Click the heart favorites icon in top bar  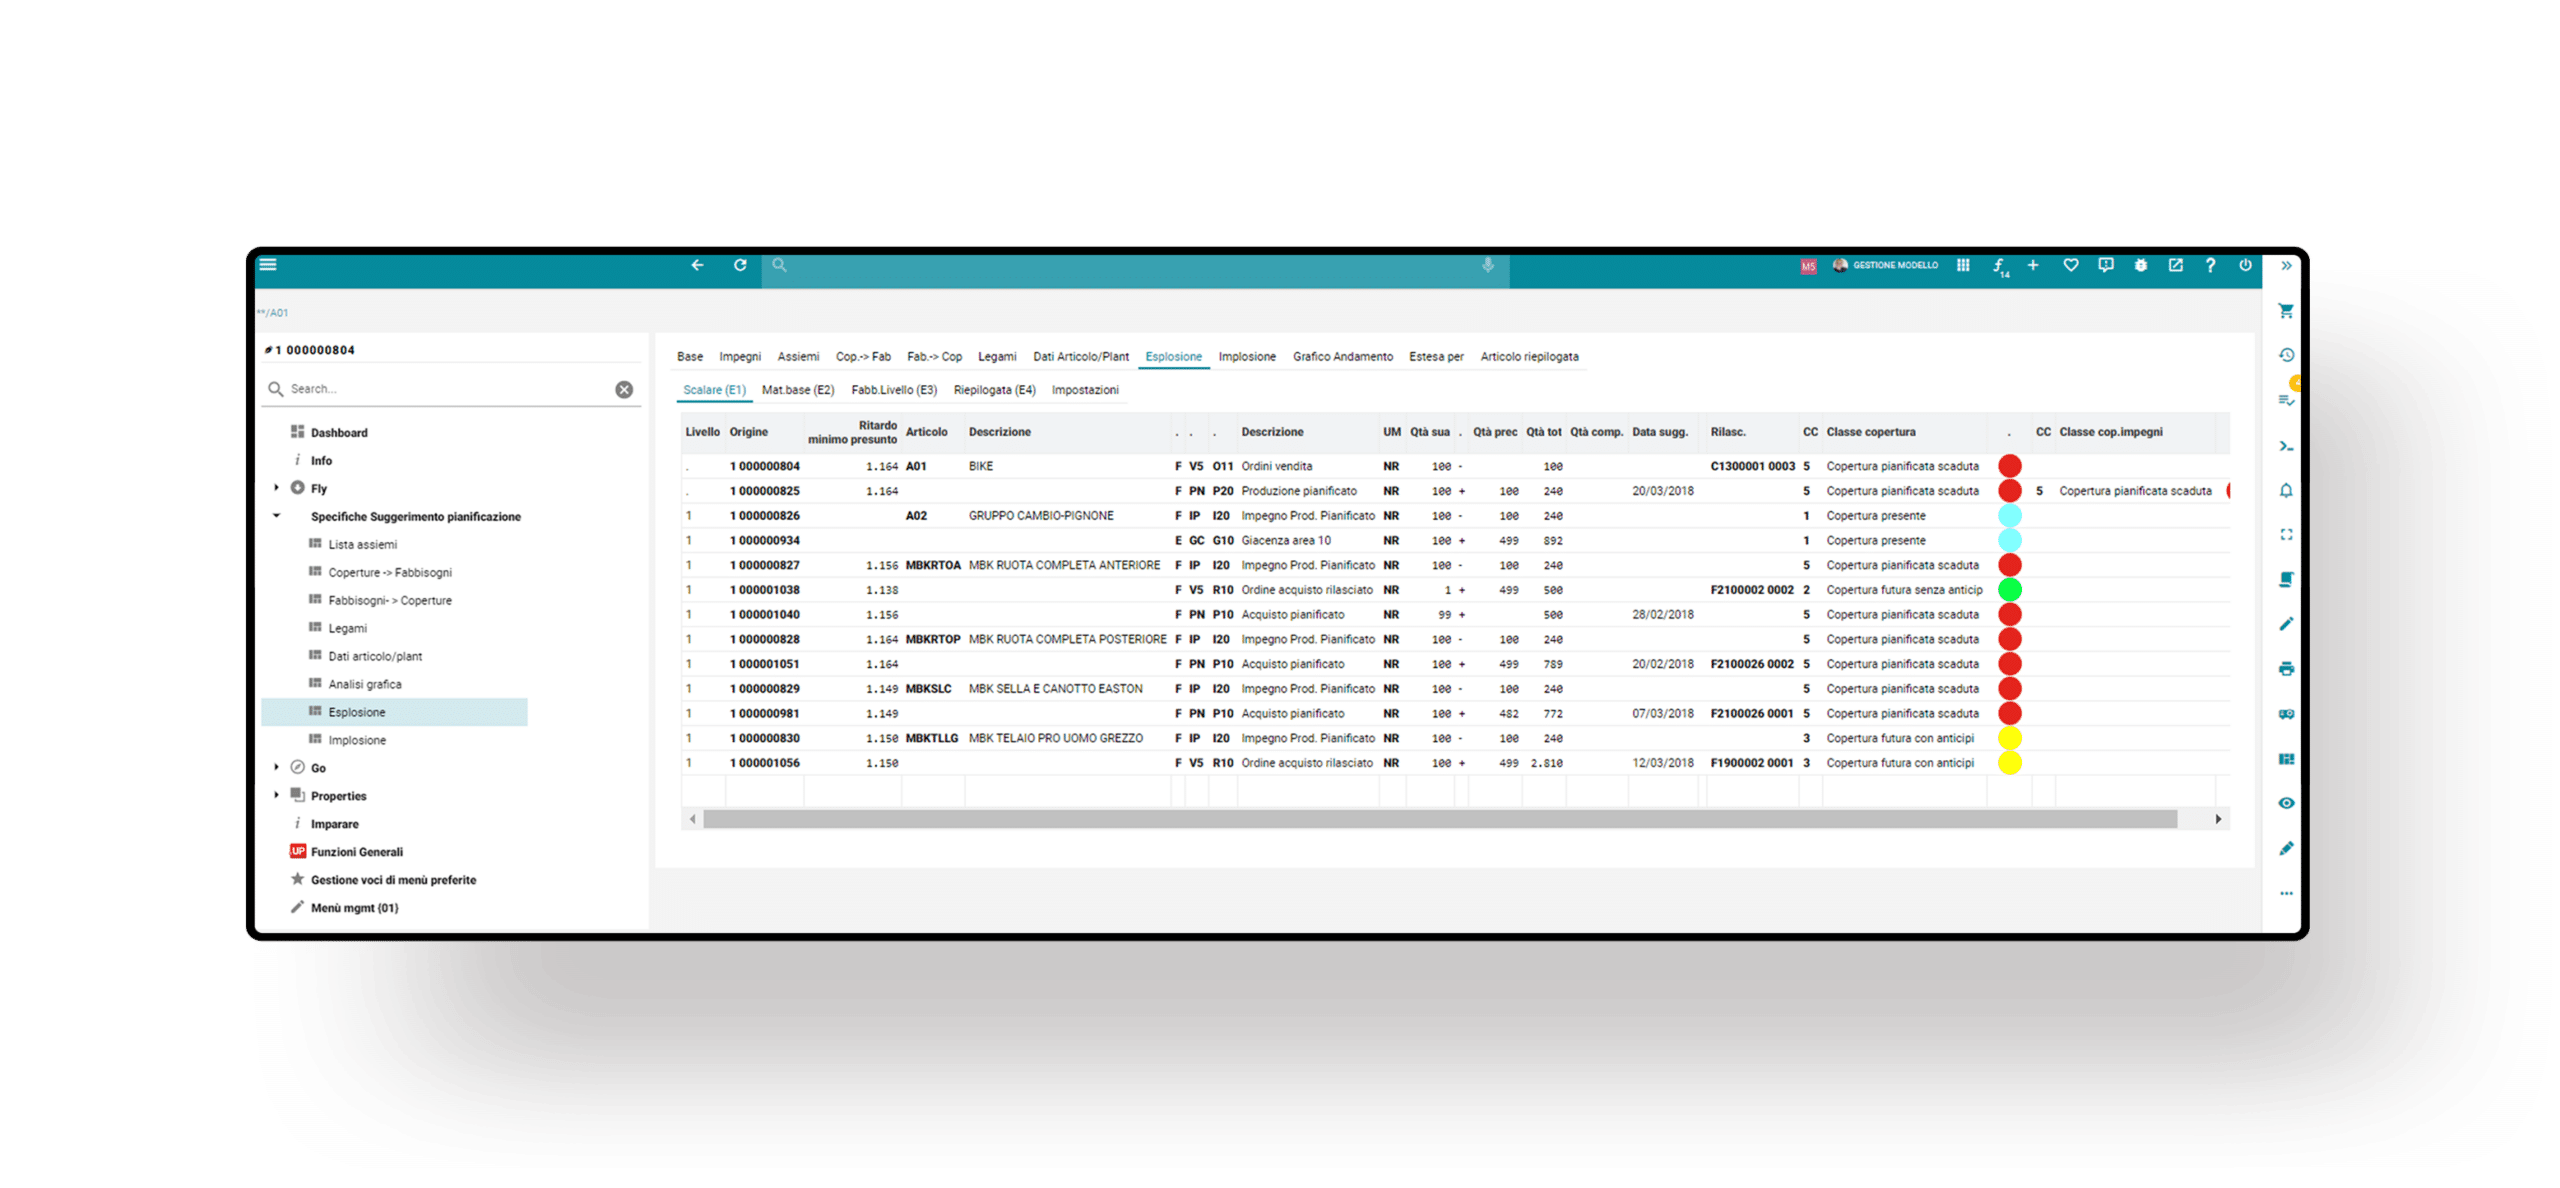click(x=2071, y=265)
